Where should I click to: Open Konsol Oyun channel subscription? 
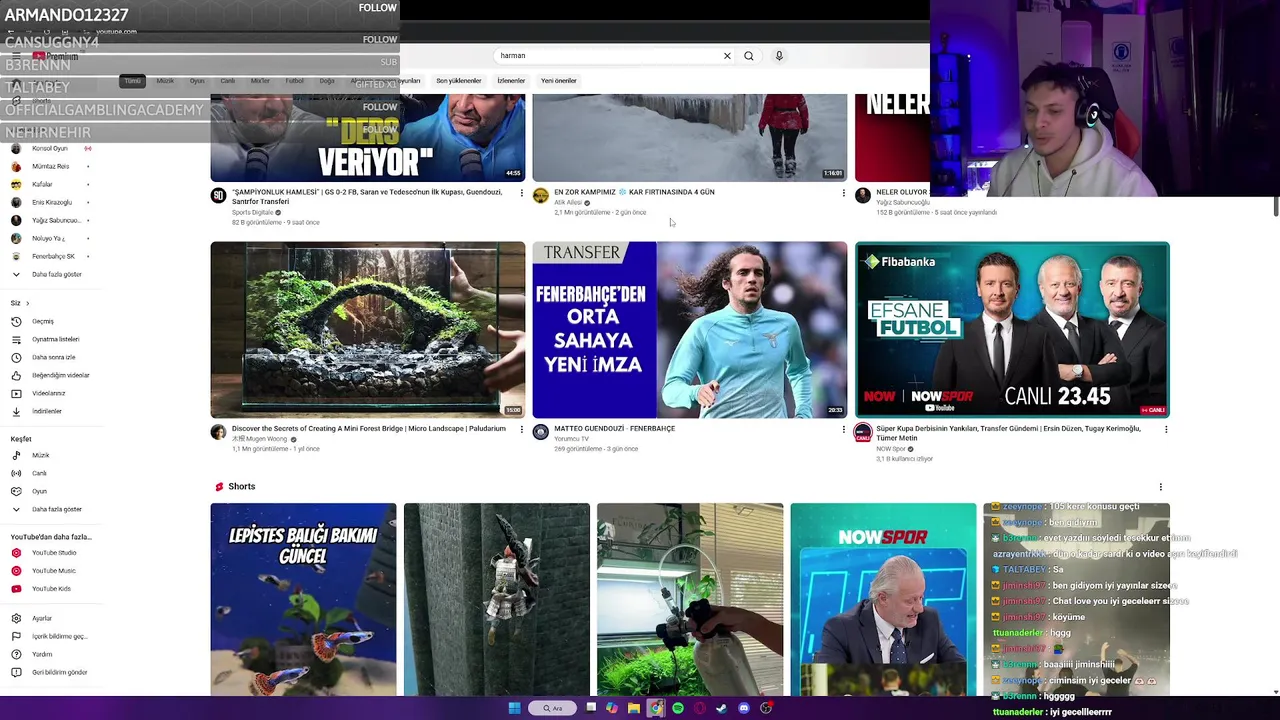(50, 148)
